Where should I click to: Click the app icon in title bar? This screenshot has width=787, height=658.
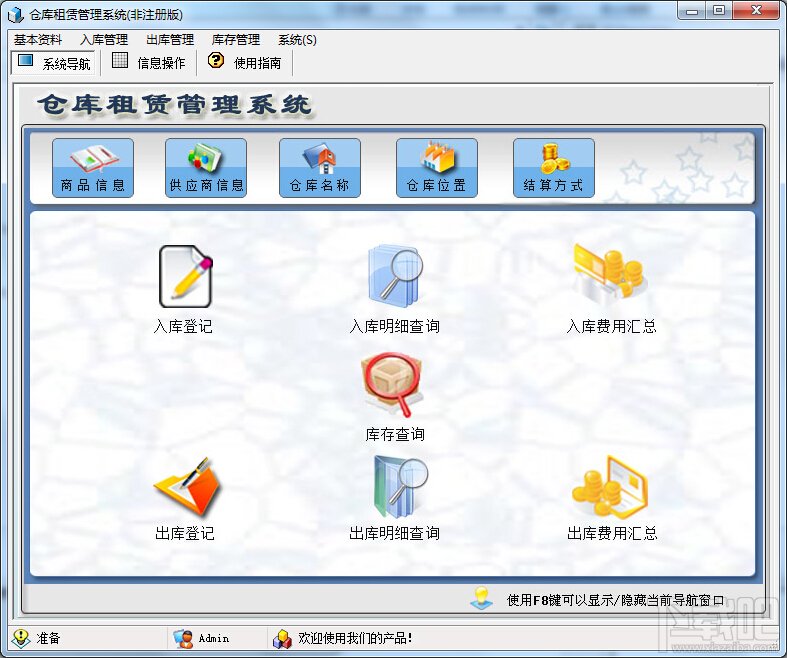coord(16,14)
